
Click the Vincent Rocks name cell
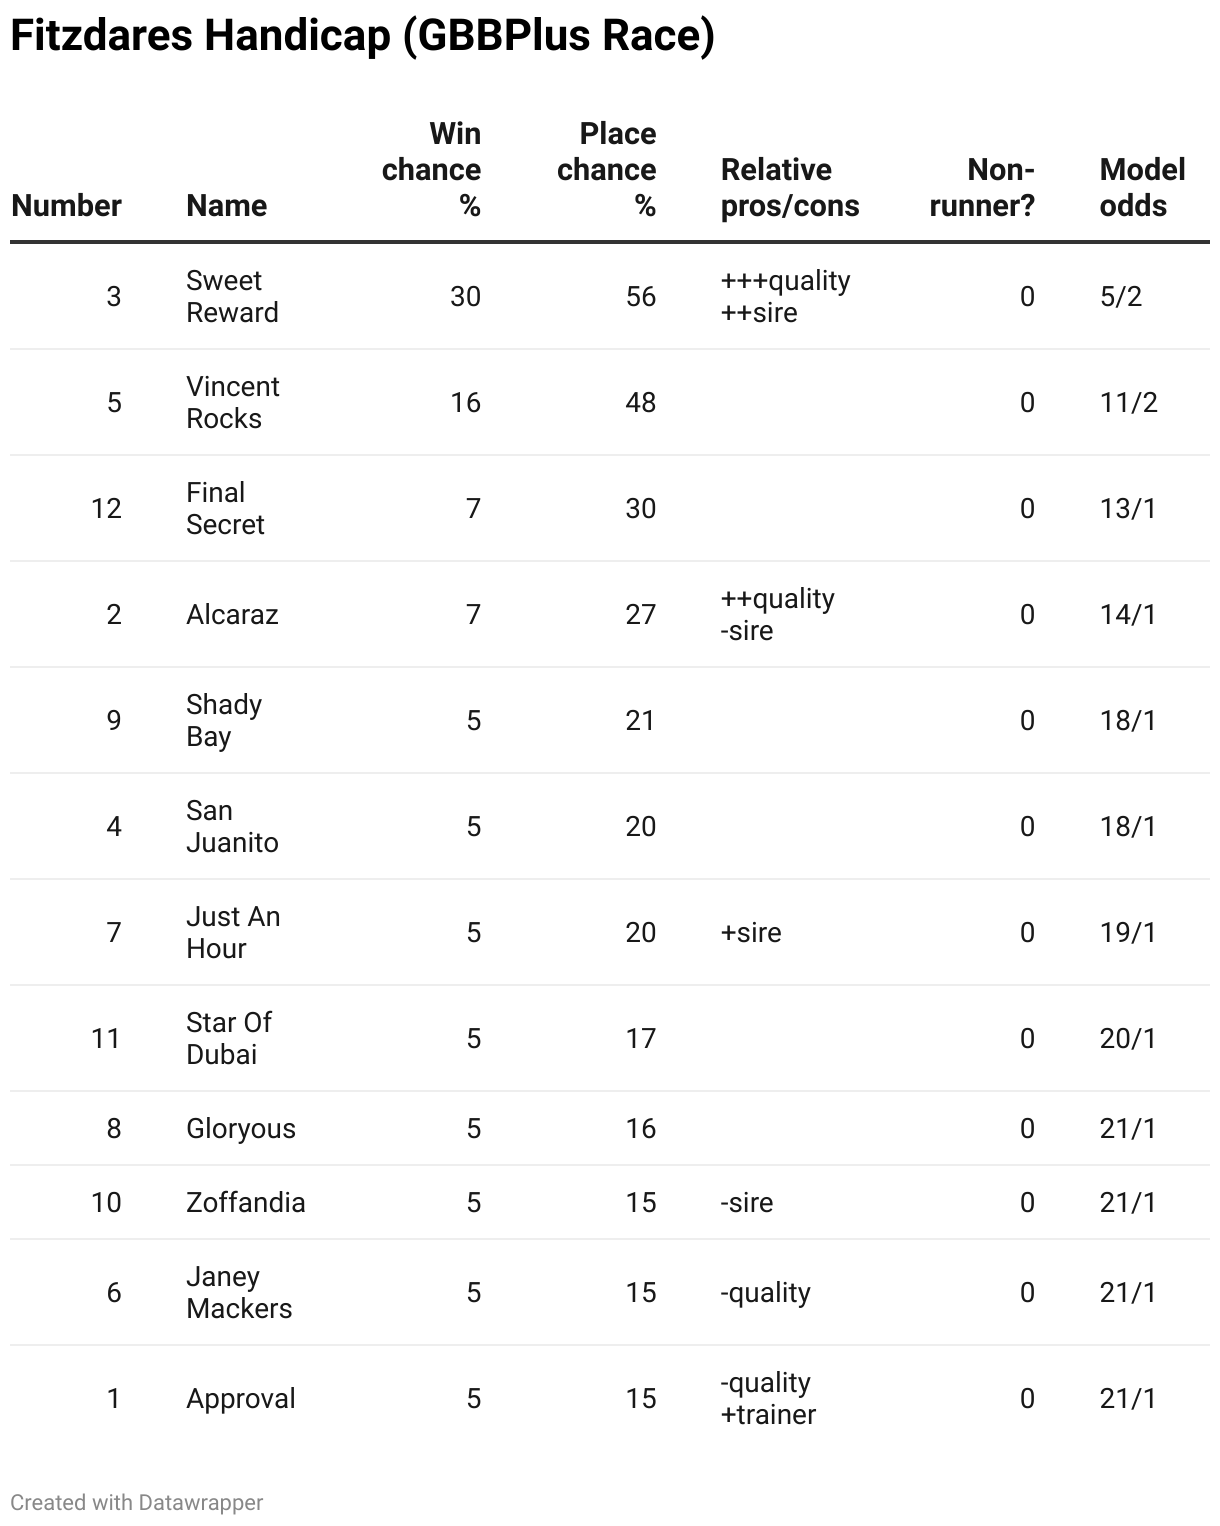point(233,402)
